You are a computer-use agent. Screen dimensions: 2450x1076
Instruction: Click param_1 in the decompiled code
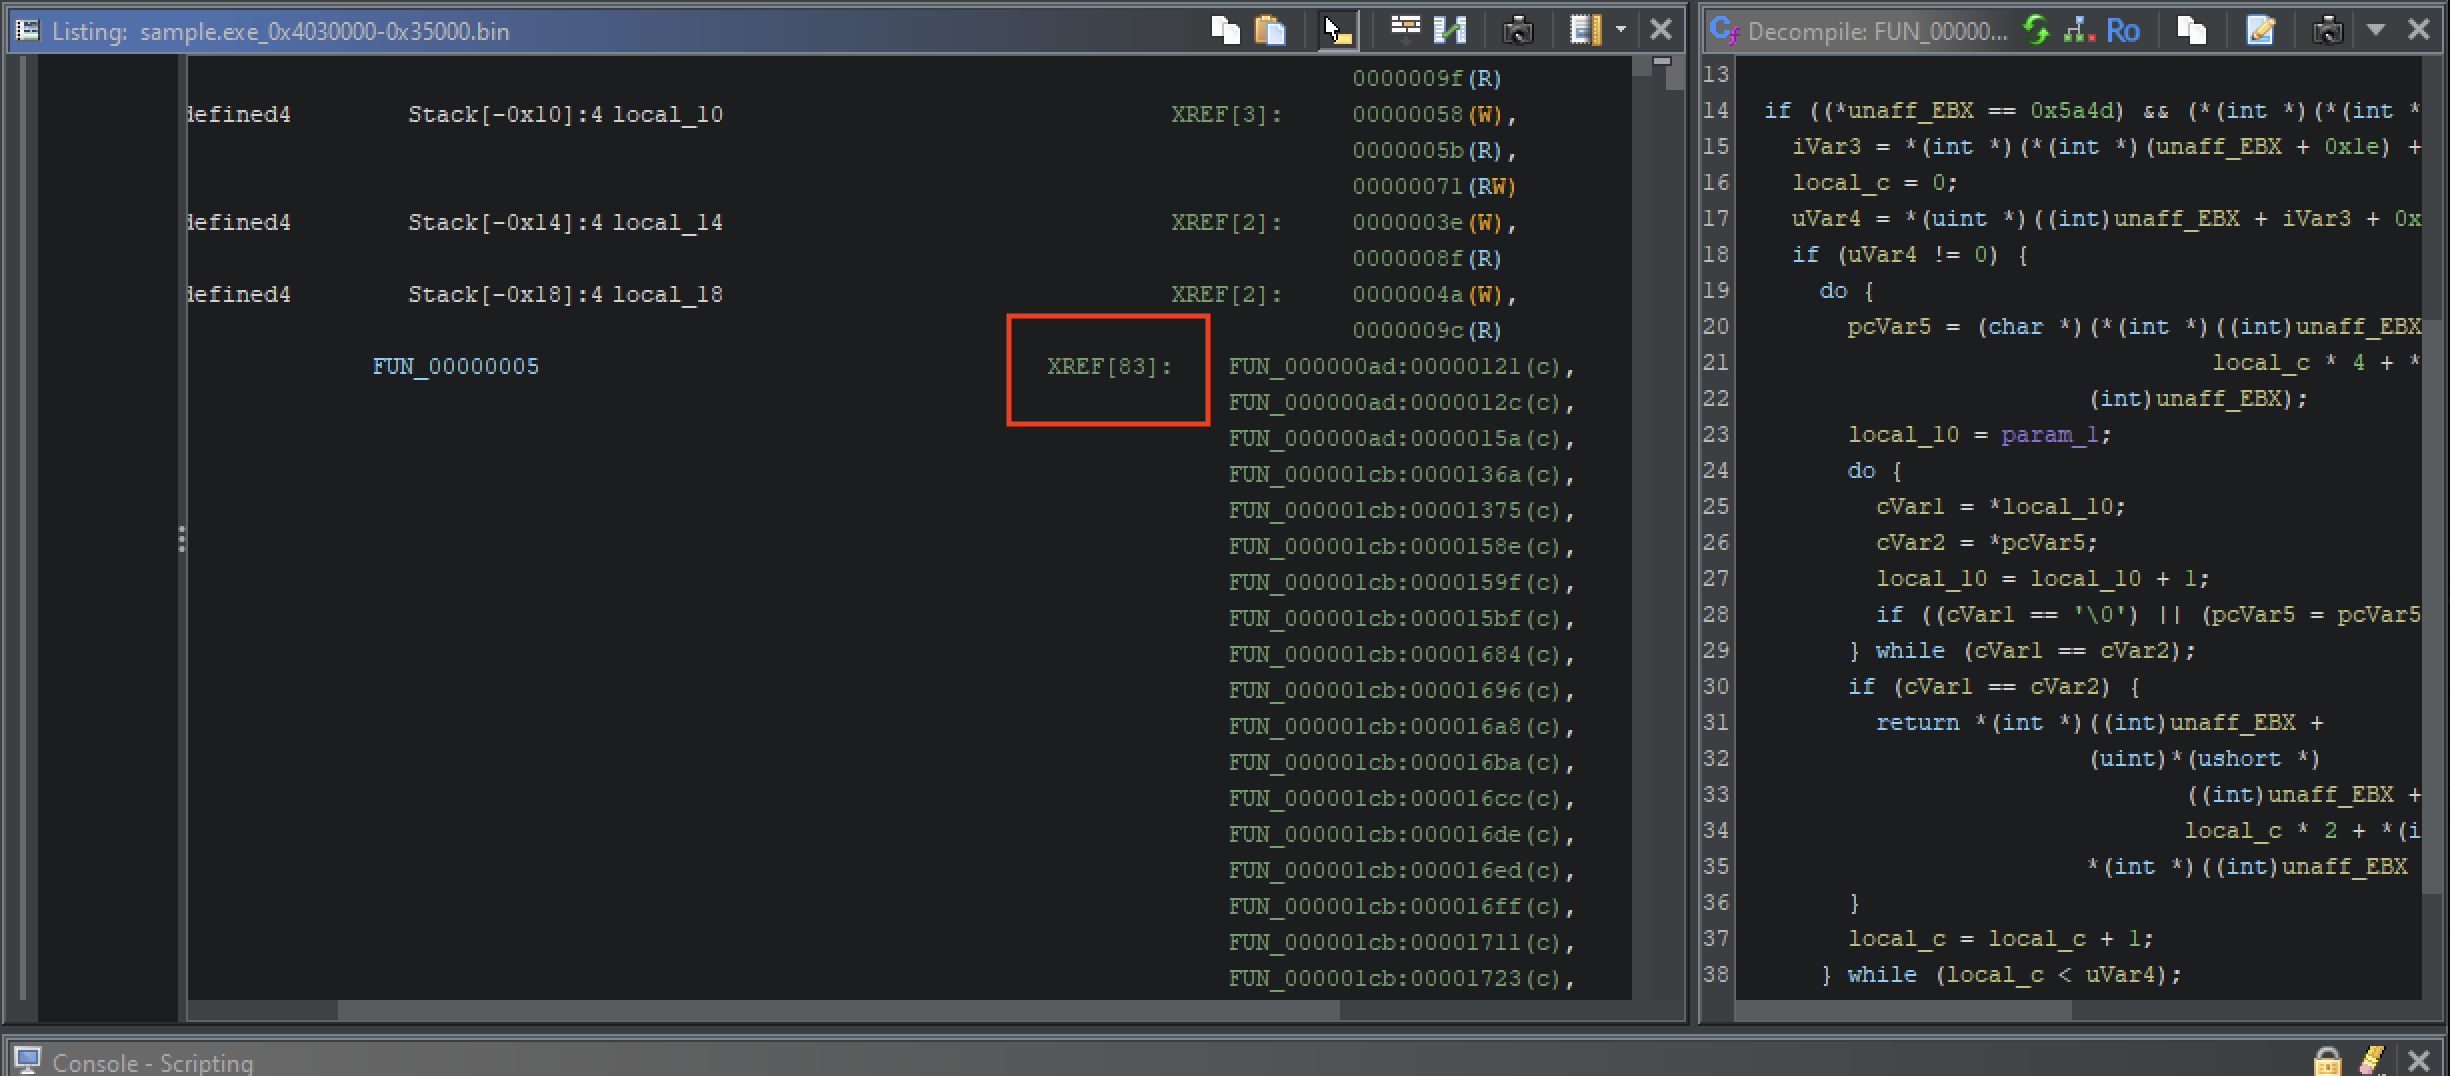point(2051,435)
